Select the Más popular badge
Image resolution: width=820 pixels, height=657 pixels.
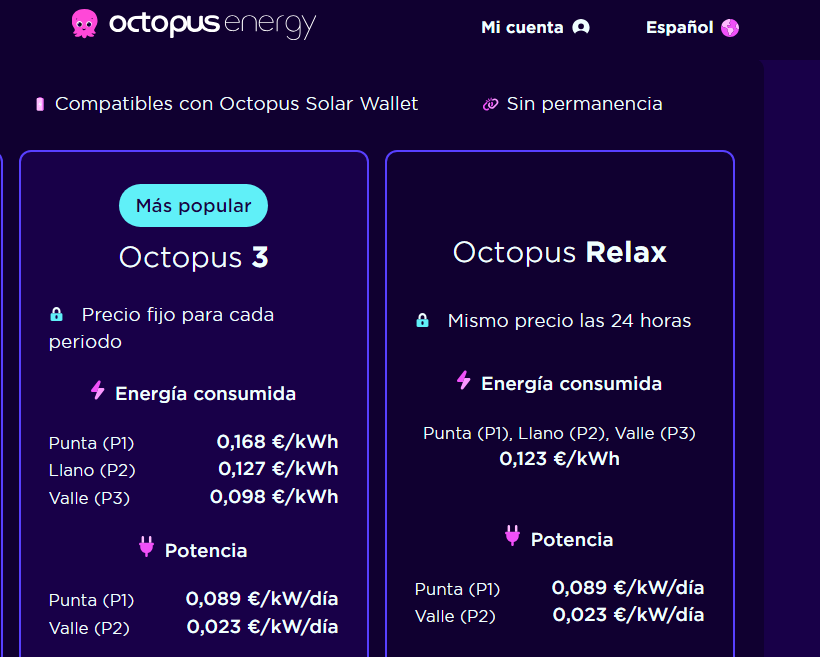click(193, 206)
